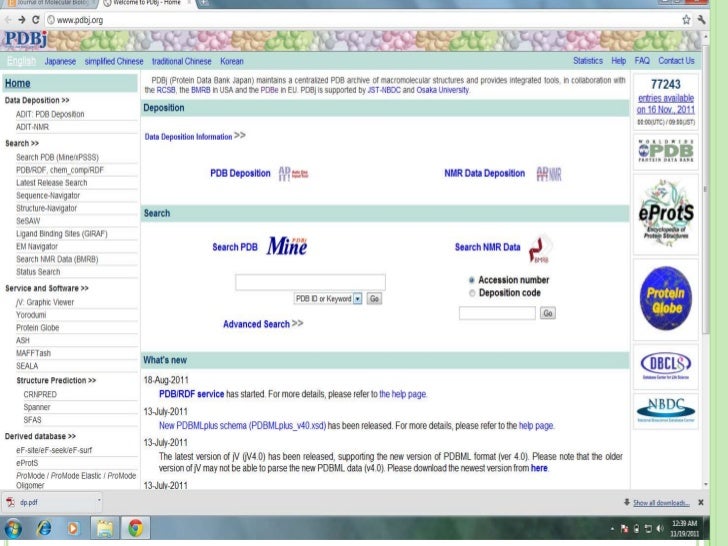Click the volume icon in the system tray
728x546 pixels.
pos(660,528)
